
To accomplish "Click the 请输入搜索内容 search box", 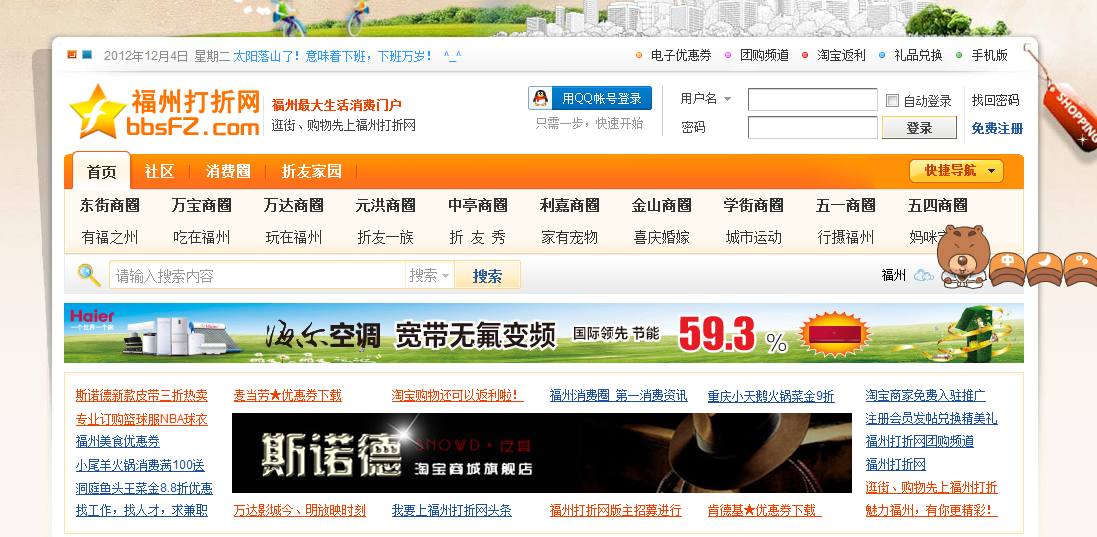I will (257, 275).
